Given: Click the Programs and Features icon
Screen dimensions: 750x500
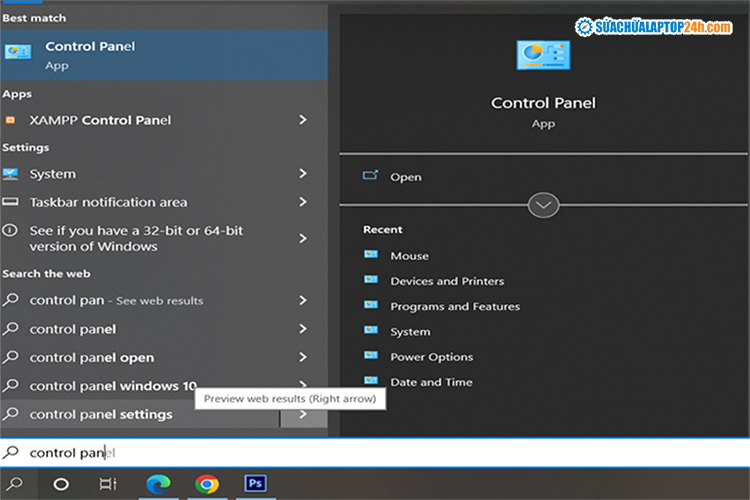Looking at the screenshot, I should pos(371,305).
